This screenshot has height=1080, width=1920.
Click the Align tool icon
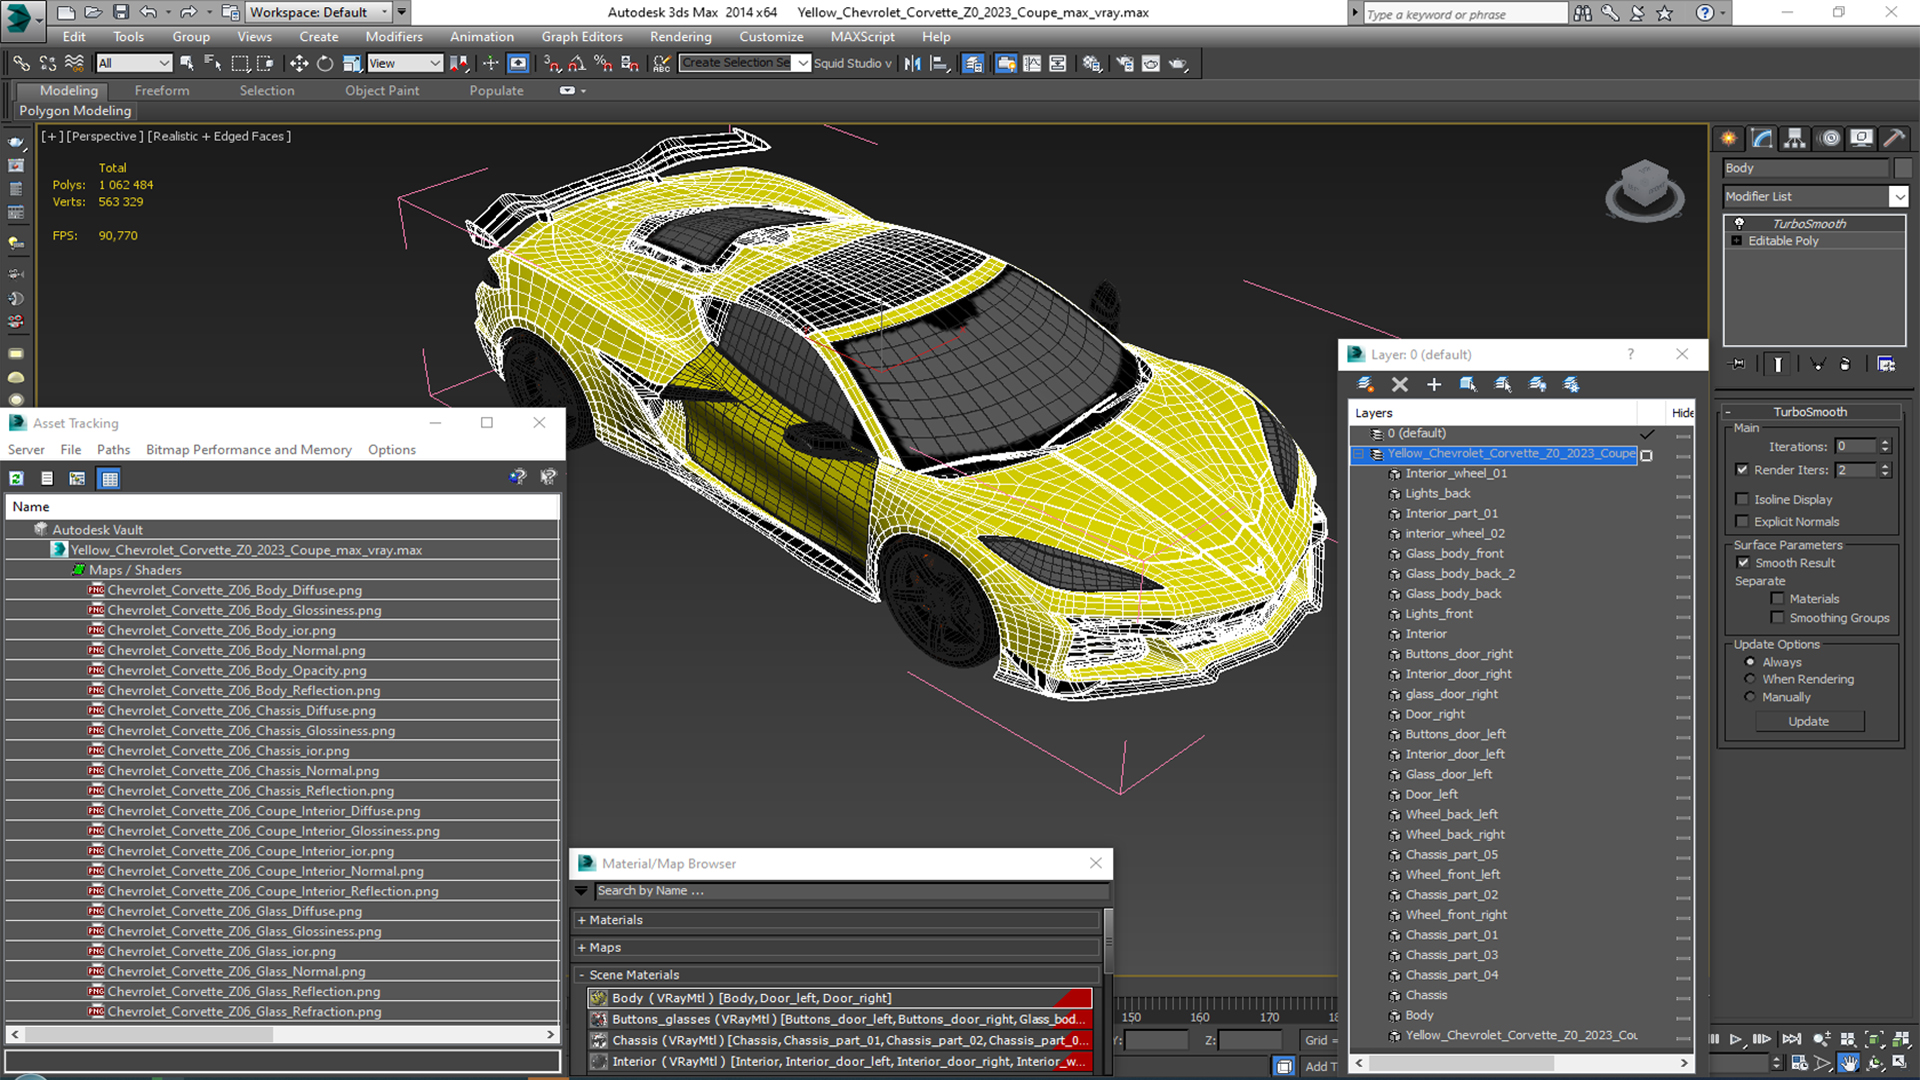[x=939, y=63]
